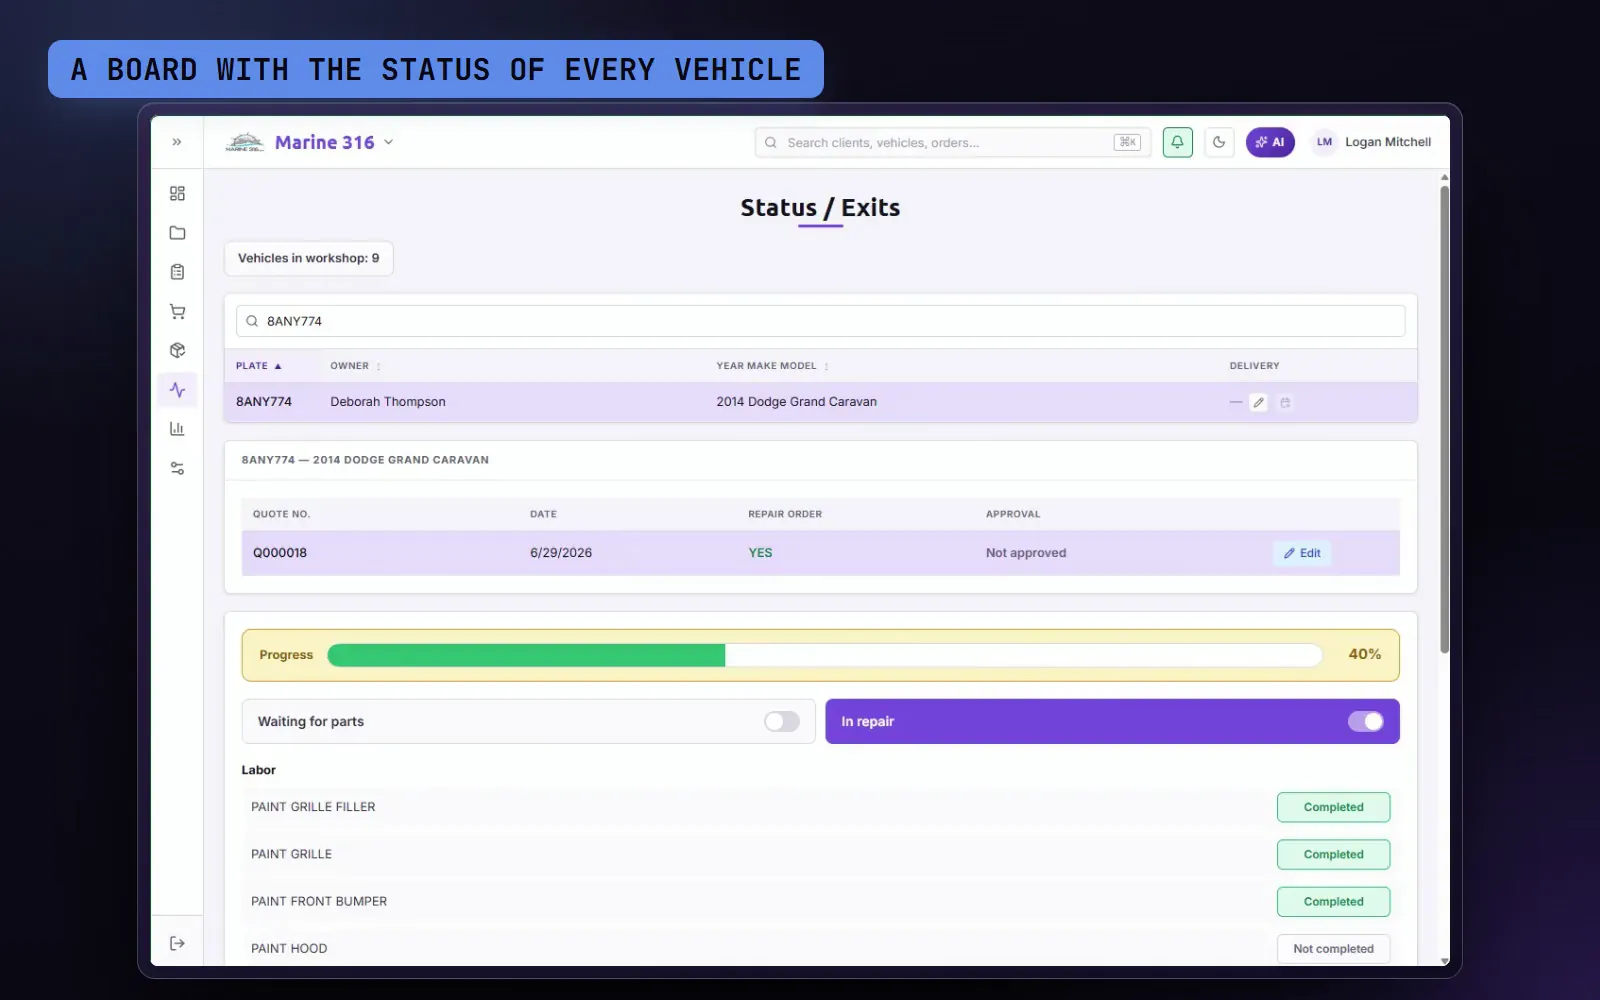
Task: Click the Vehicles in workshop: 9 badge
Action: coord(308,258)
